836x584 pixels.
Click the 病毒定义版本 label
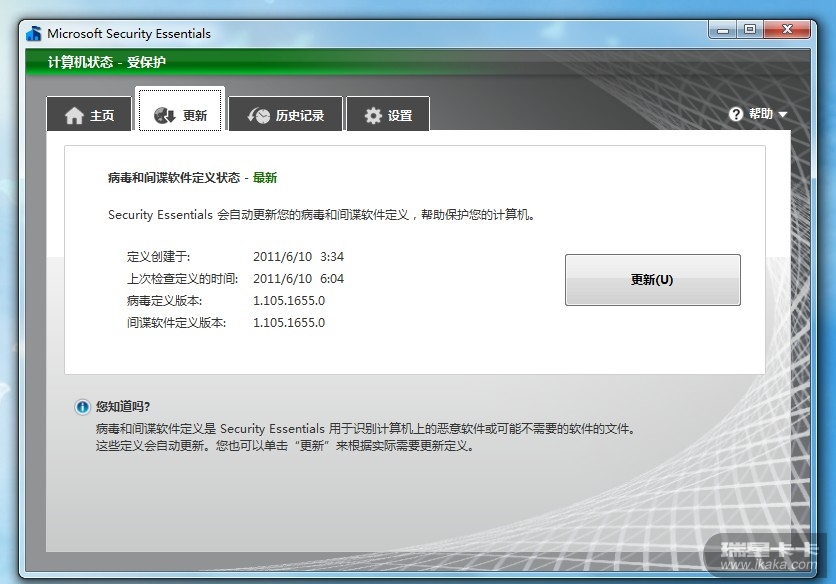(x=164, y=300)
